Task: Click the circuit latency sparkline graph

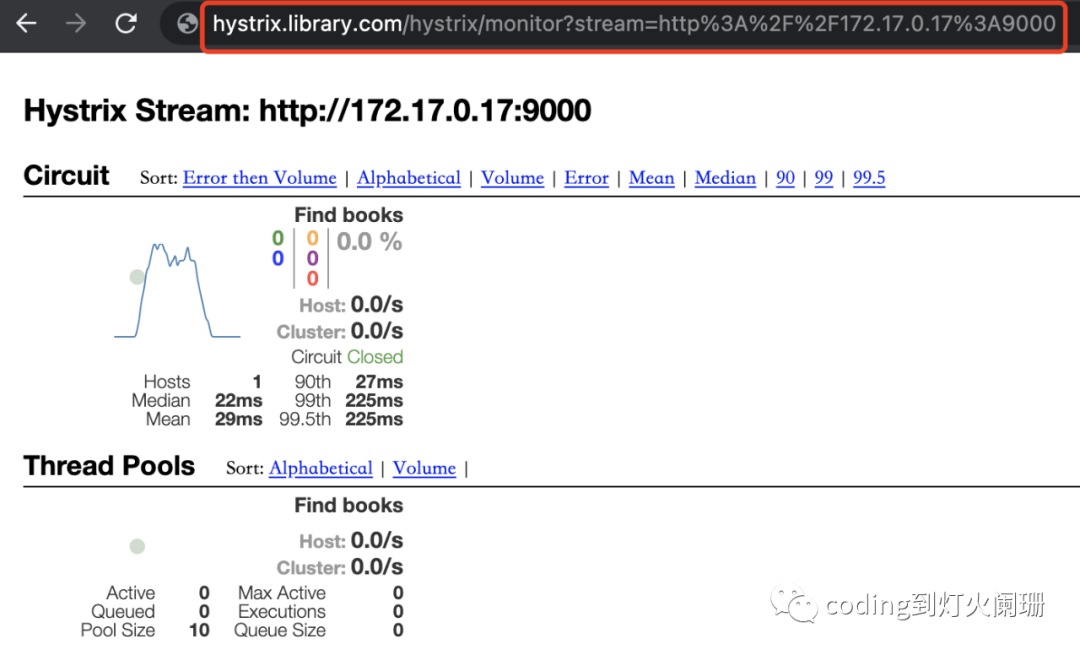Action: [178, 291]
